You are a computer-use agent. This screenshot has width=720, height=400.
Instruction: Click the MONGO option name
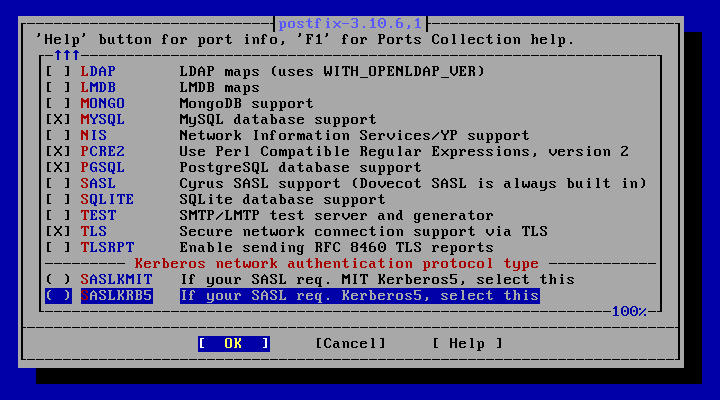click(102, 104)
